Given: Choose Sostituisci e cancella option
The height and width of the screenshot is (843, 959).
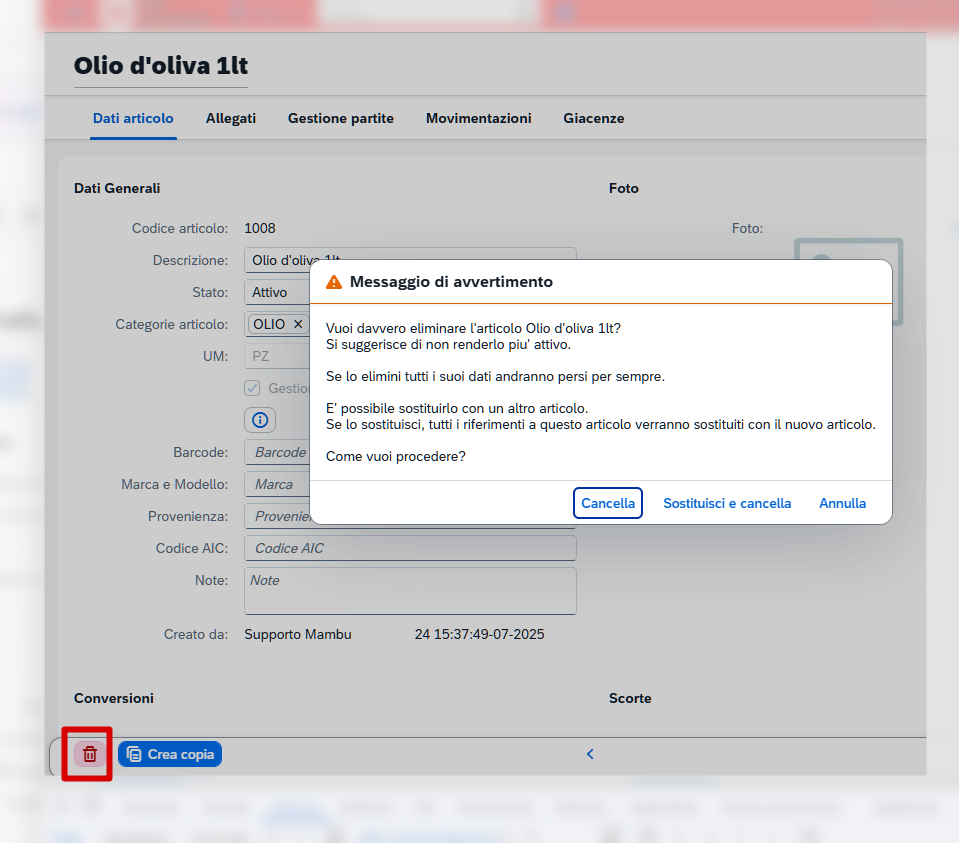Looking at the screenshot, I should point(727,503).
